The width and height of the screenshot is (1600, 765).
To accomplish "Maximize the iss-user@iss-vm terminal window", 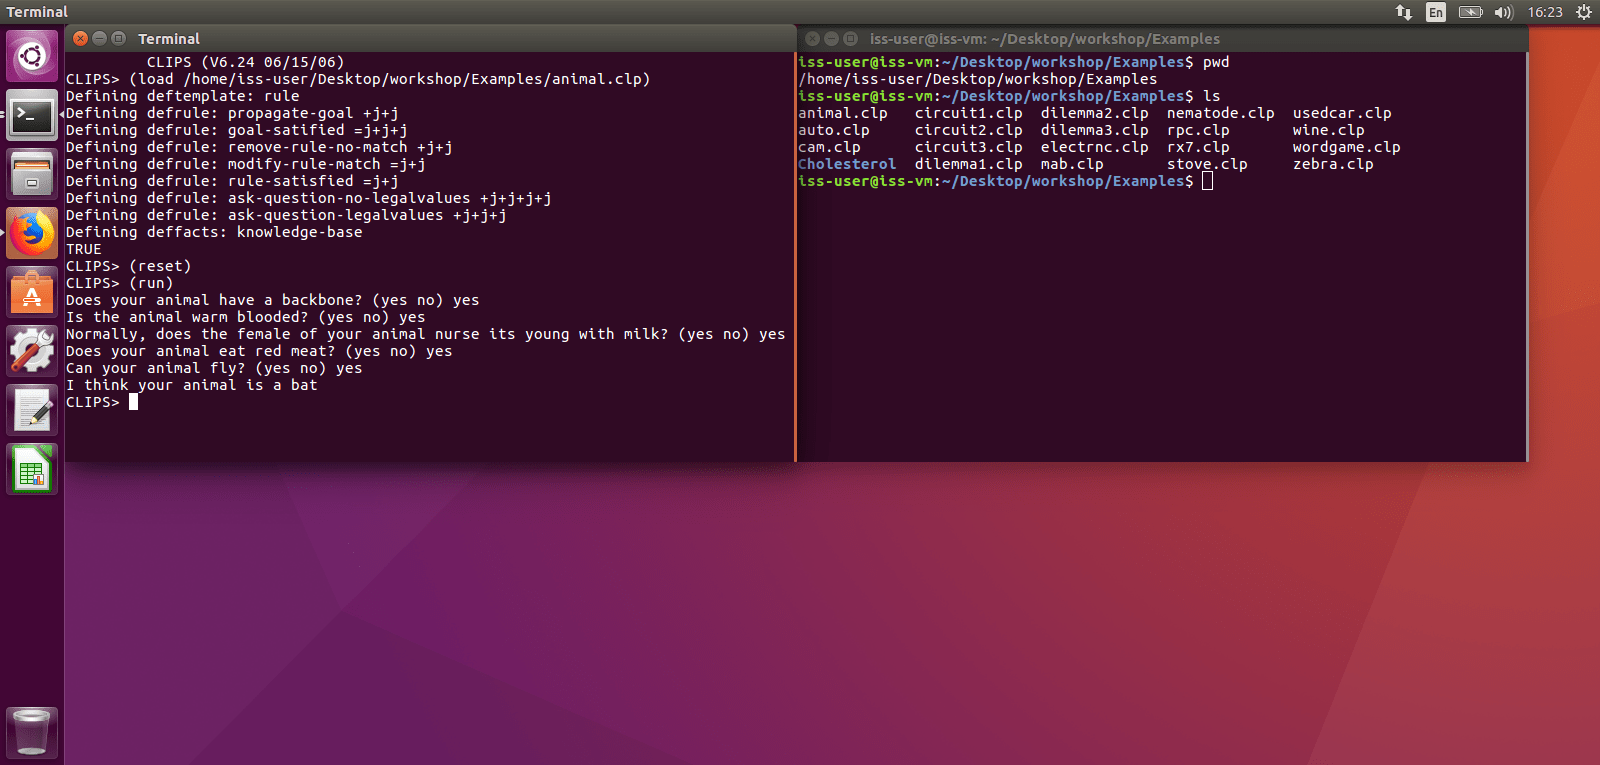I will [x=850, y=38].
